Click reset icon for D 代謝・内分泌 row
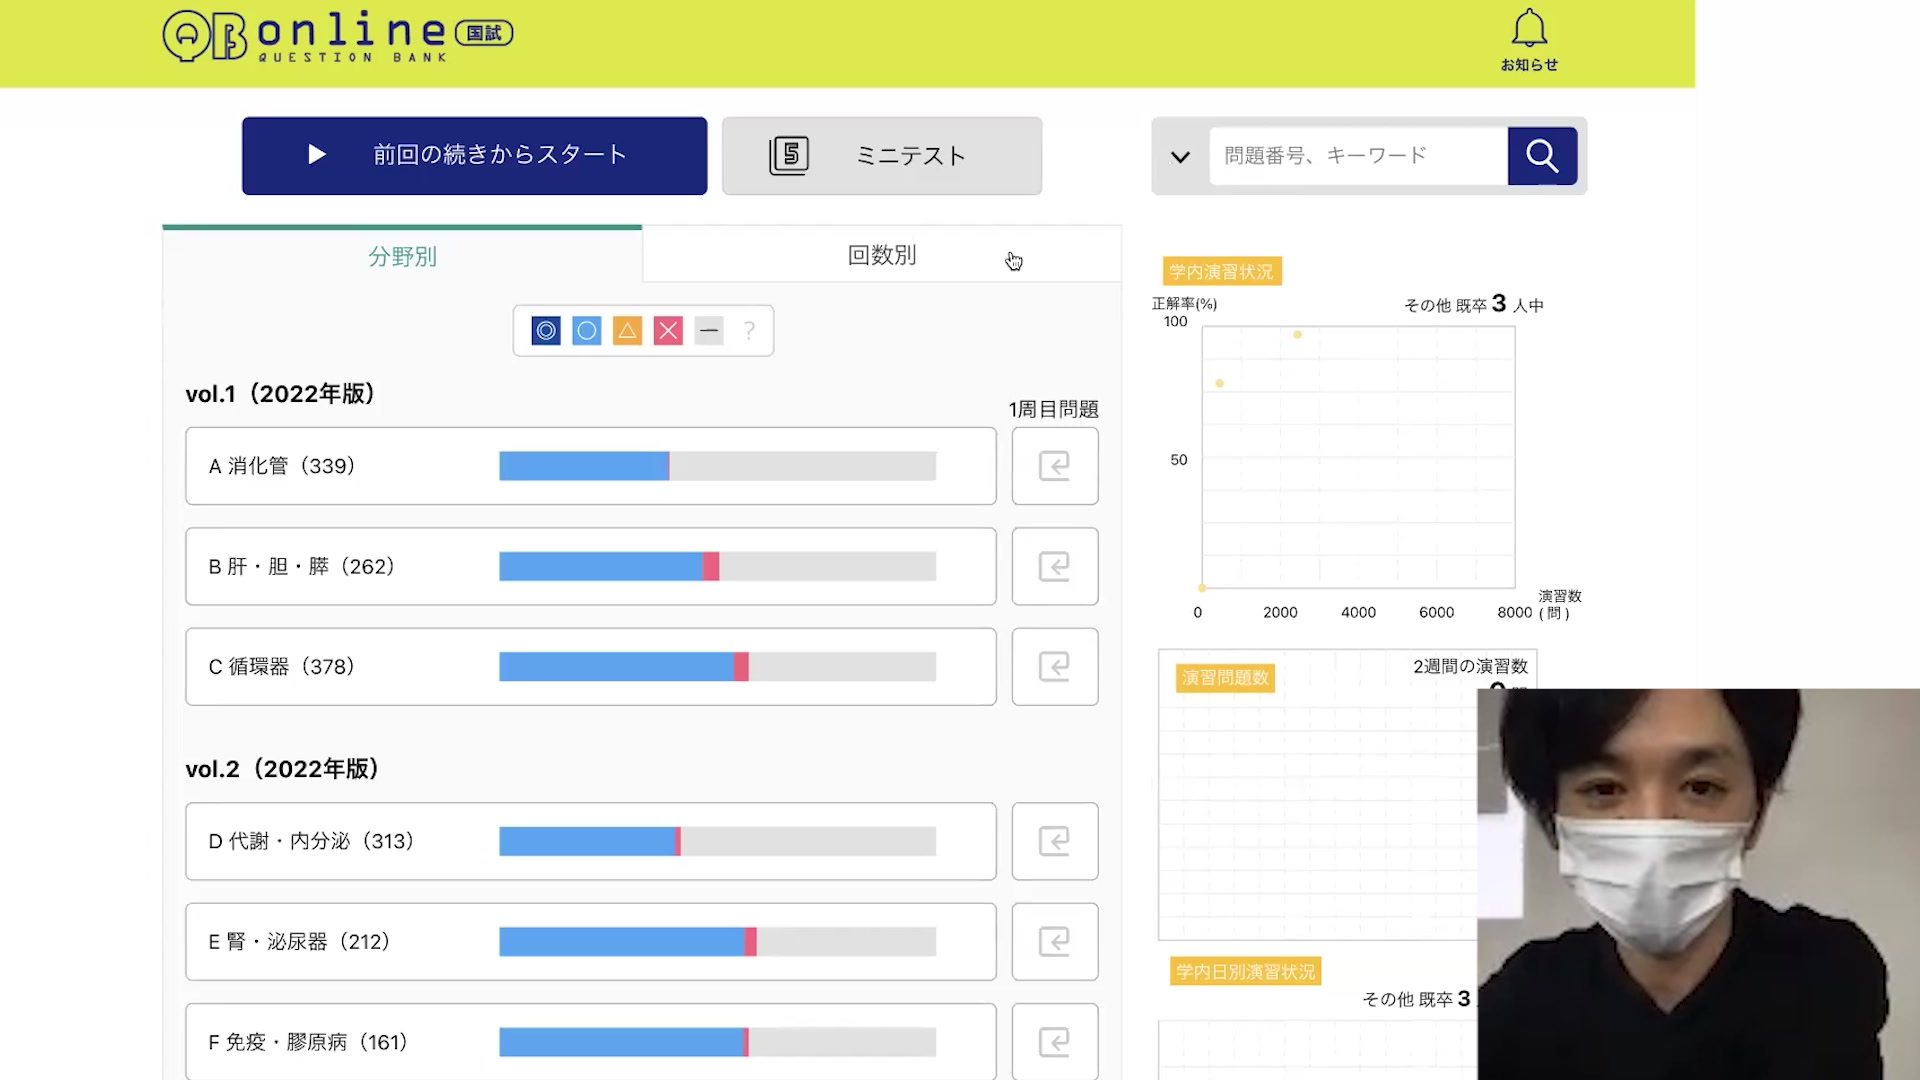 click(1054, 841)
